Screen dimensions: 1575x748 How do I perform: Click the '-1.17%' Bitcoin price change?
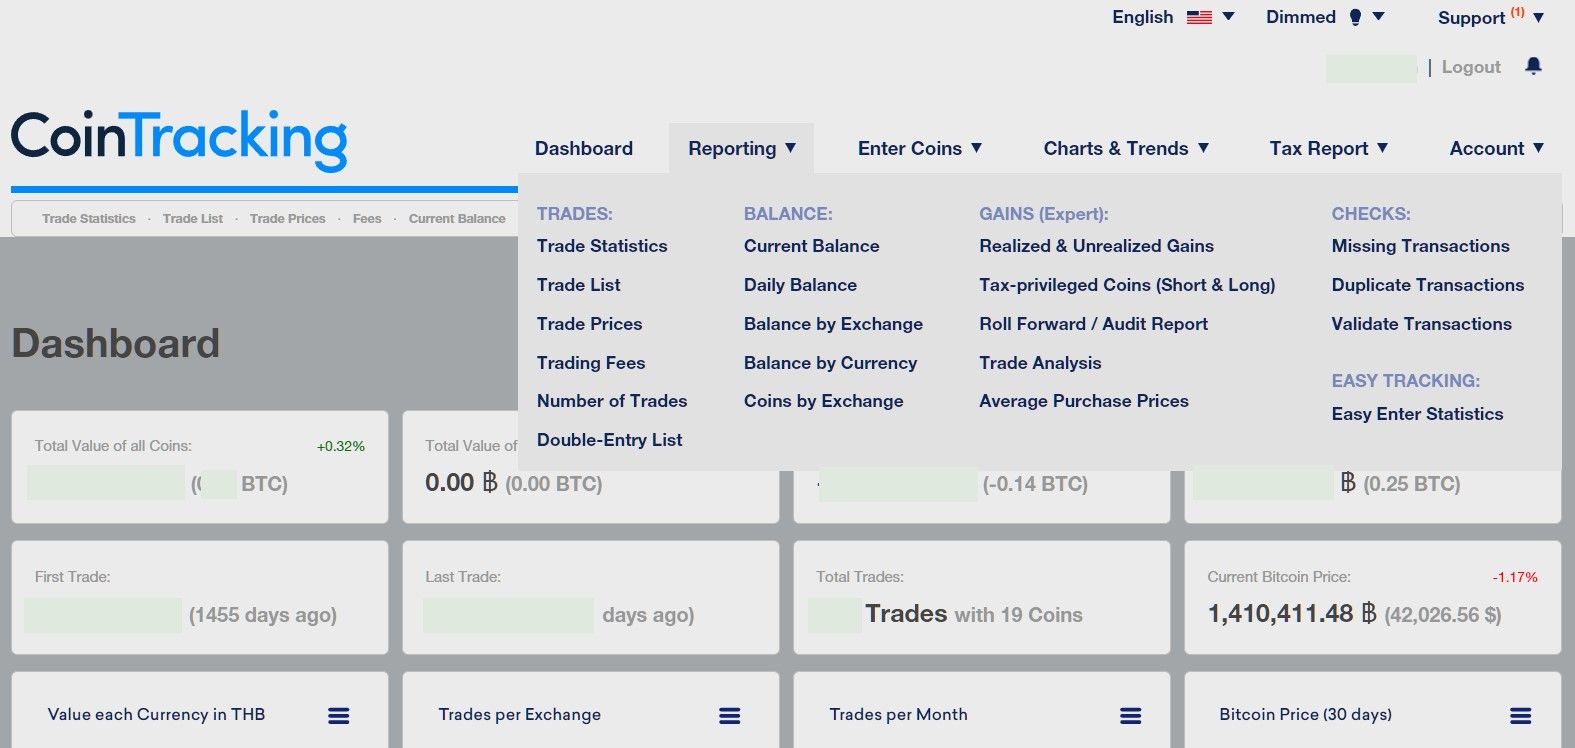click(x=1515, y=577)
